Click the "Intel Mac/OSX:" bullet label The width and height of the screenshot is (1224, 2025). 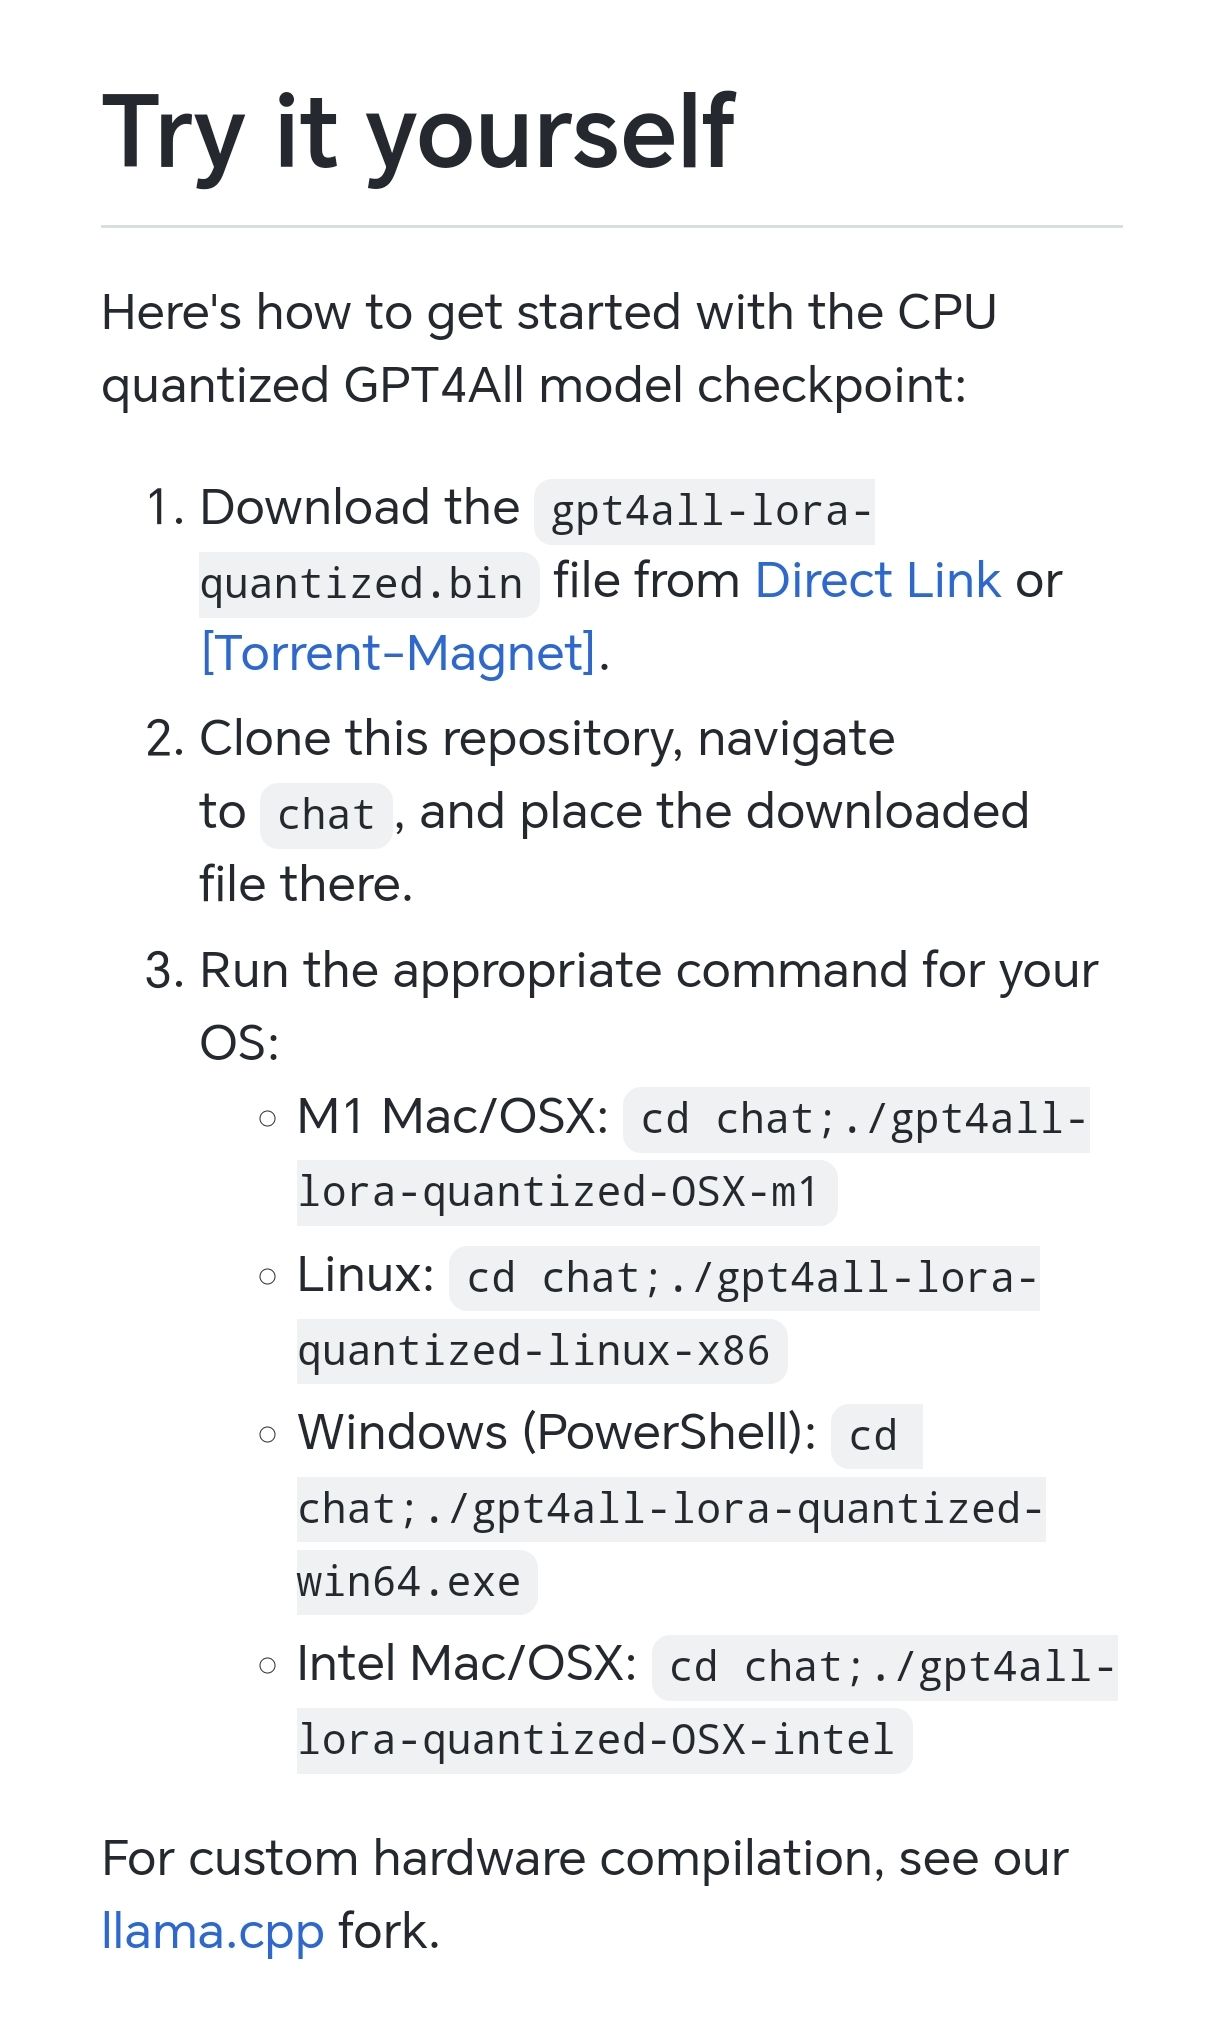pyautogui.click(x=466, y=1664)
